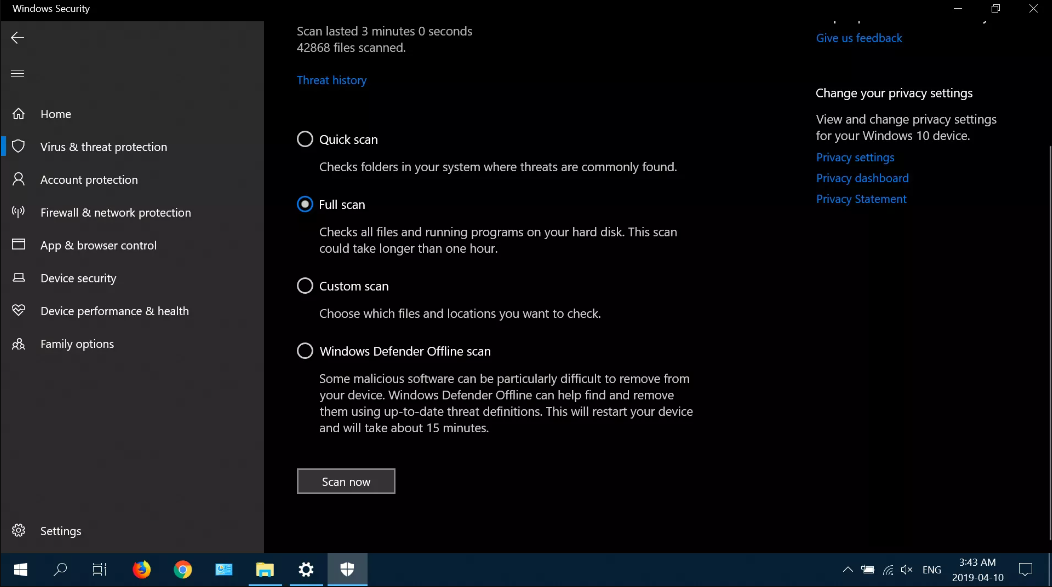Open taskbar search magnifier
Screen dimensions: 1052x587
click(x=60, y=570)
